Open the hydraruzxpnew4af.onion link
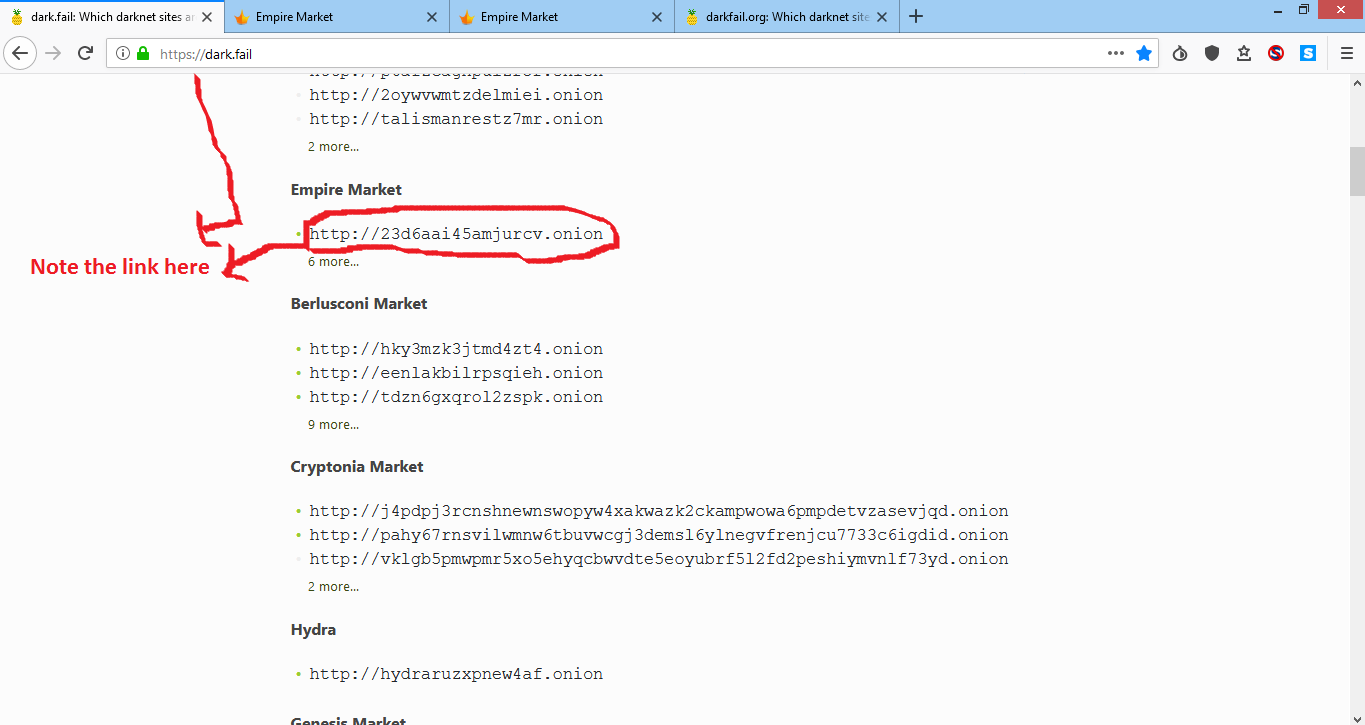Image resolution: width=1365 pixels, height=725 pixels. [456, 675]
